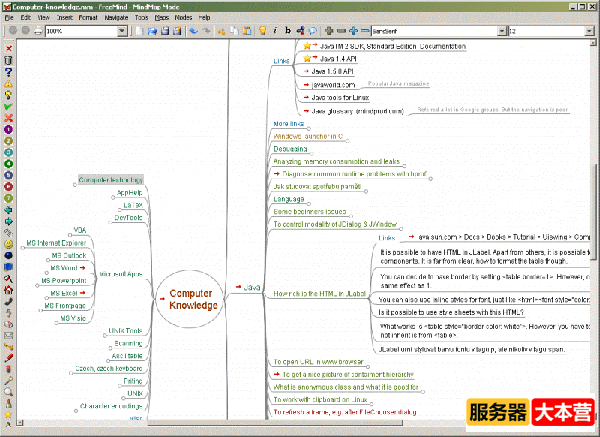Select the LaTeX node
The width and height of the screenshot is (600, 437).
coord(133,205)
